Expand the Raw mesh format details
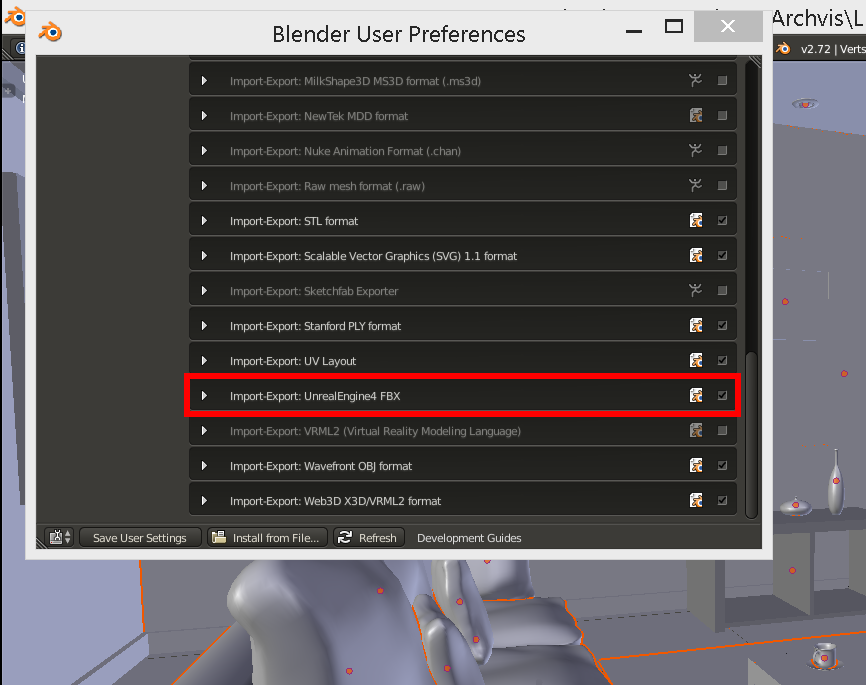Screen dimensions: 866x685 [x=204, y=186]
